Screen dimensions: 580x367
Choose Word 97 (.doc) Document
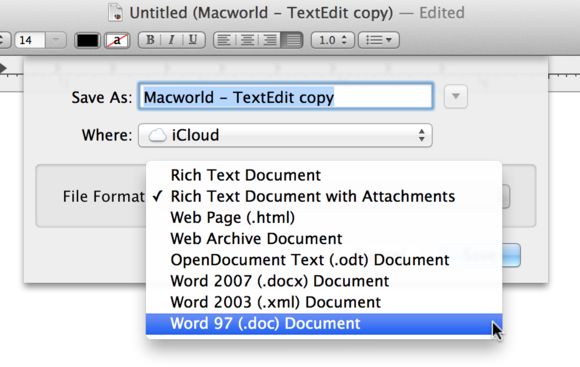(324, 324)
